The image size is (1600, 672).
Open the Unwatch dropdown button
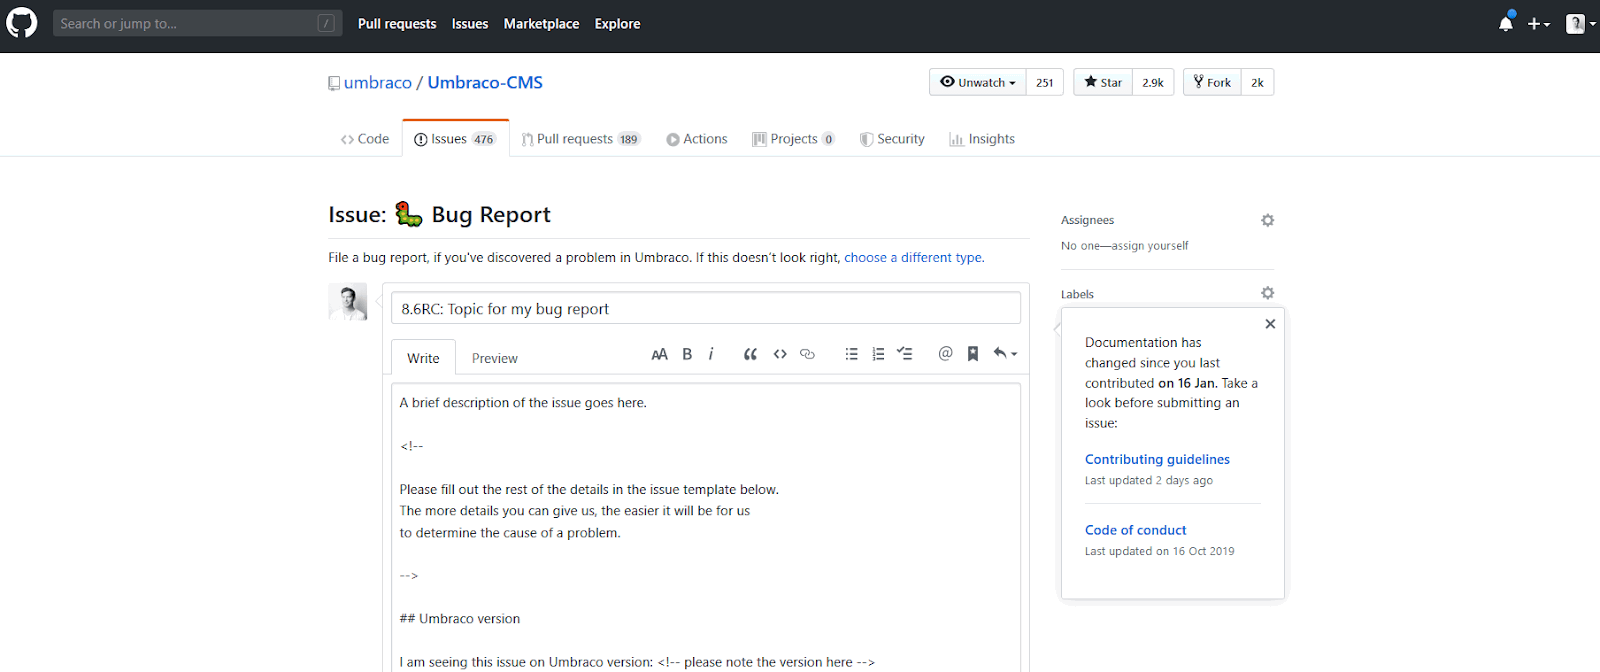(x=978, y=82)
